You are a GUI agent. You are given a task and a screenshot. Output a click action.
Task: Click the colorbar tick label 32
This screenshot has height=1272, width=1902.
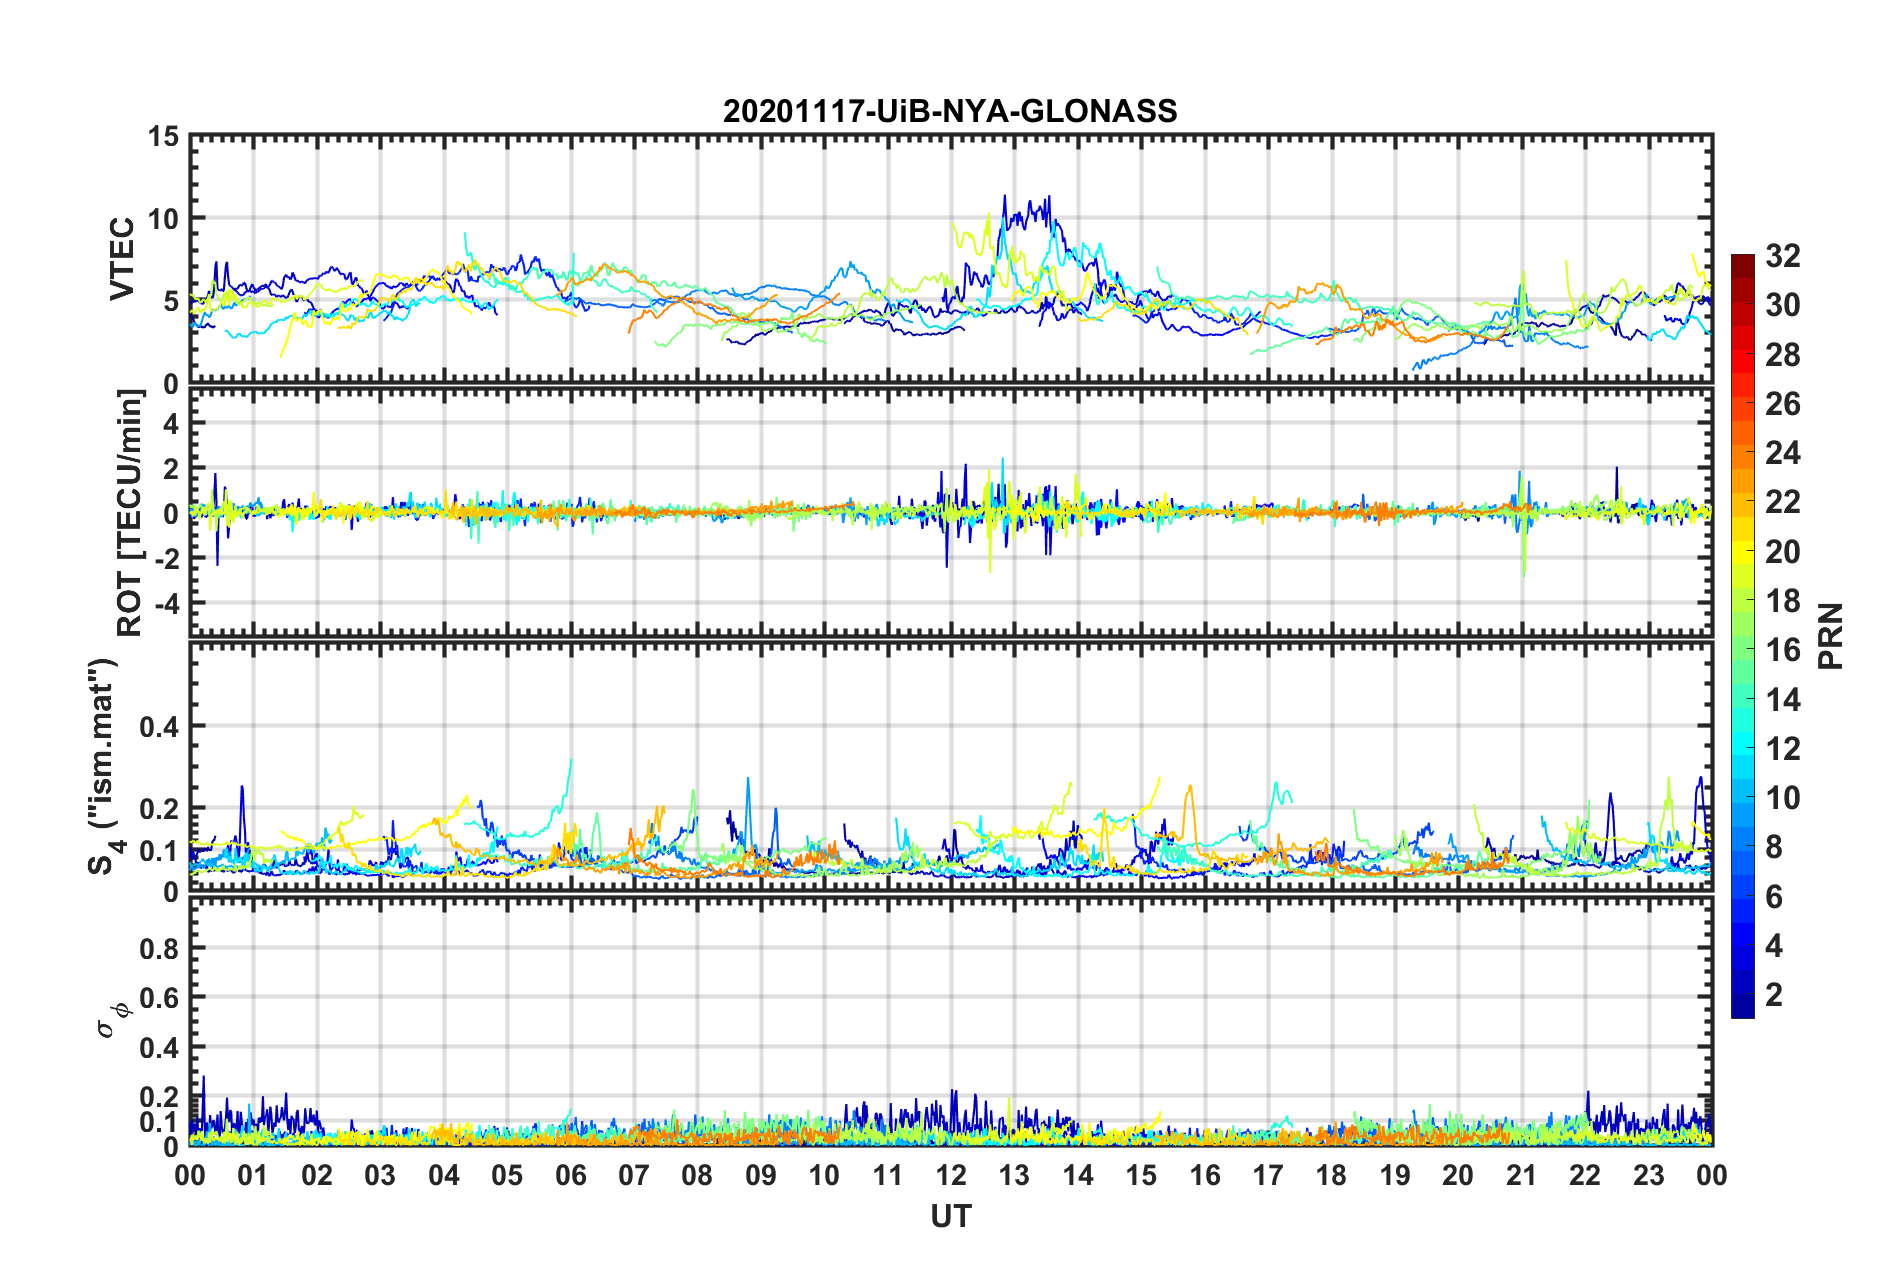click(x=1782, y=256)
